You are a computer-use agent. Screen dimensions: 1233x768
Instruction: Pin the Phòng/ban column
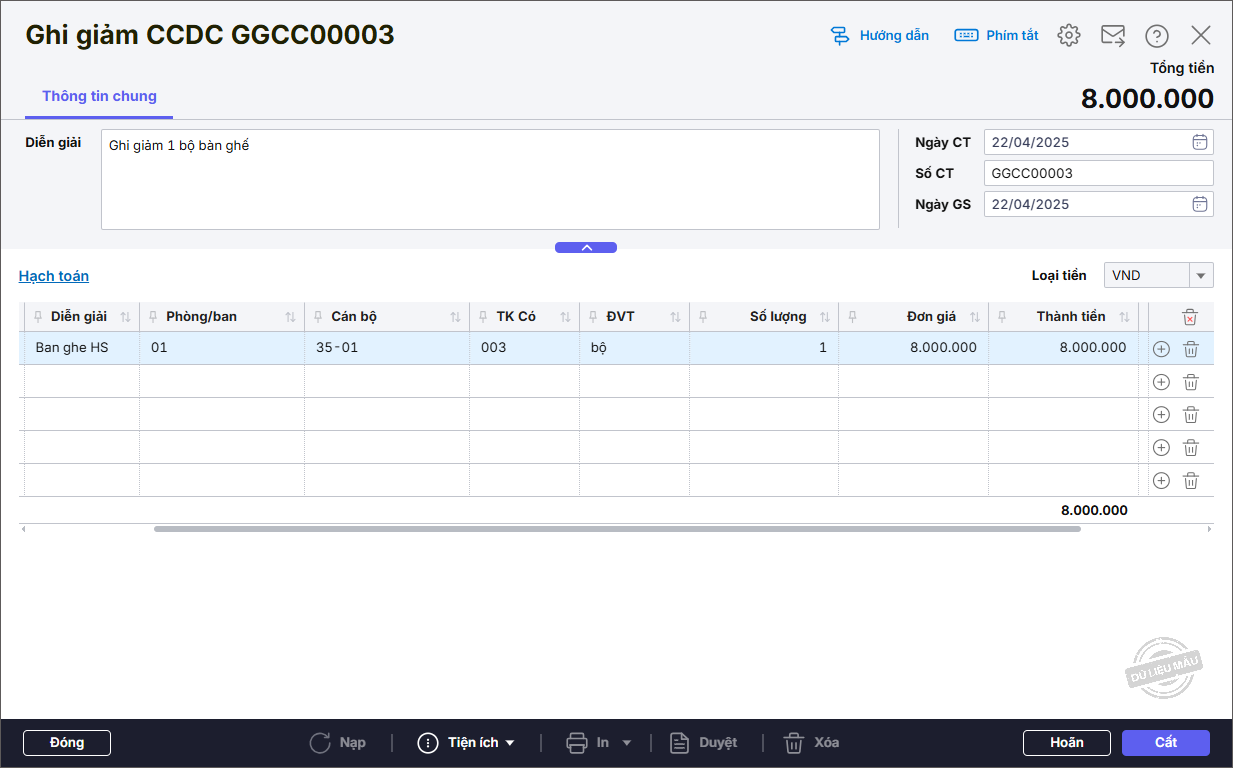153,317
